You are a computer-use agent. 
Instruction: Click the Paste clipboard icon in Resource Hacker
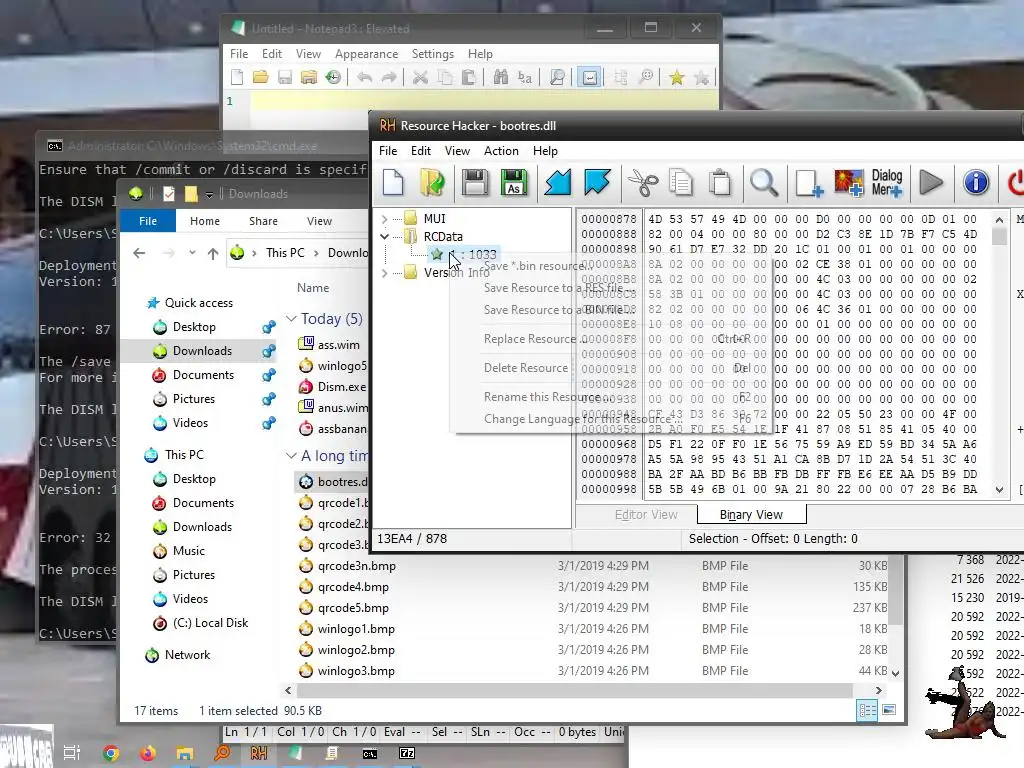(720, 182)
